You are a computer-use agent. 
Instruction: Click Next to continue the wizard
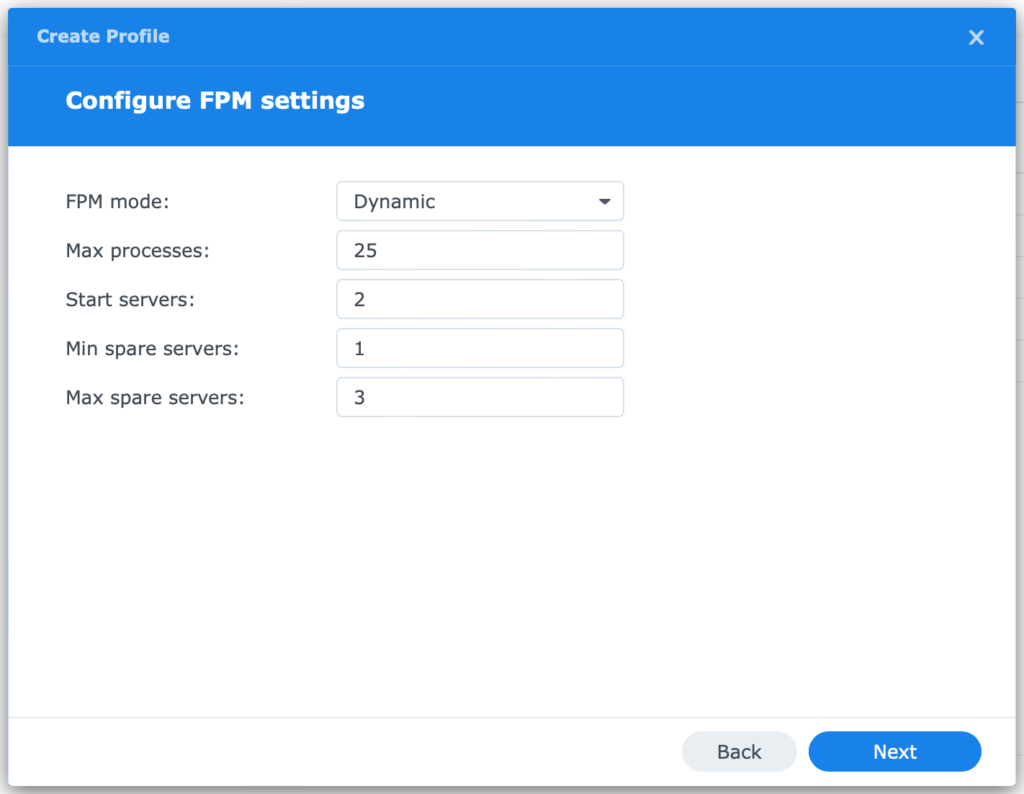pos(894,751)
